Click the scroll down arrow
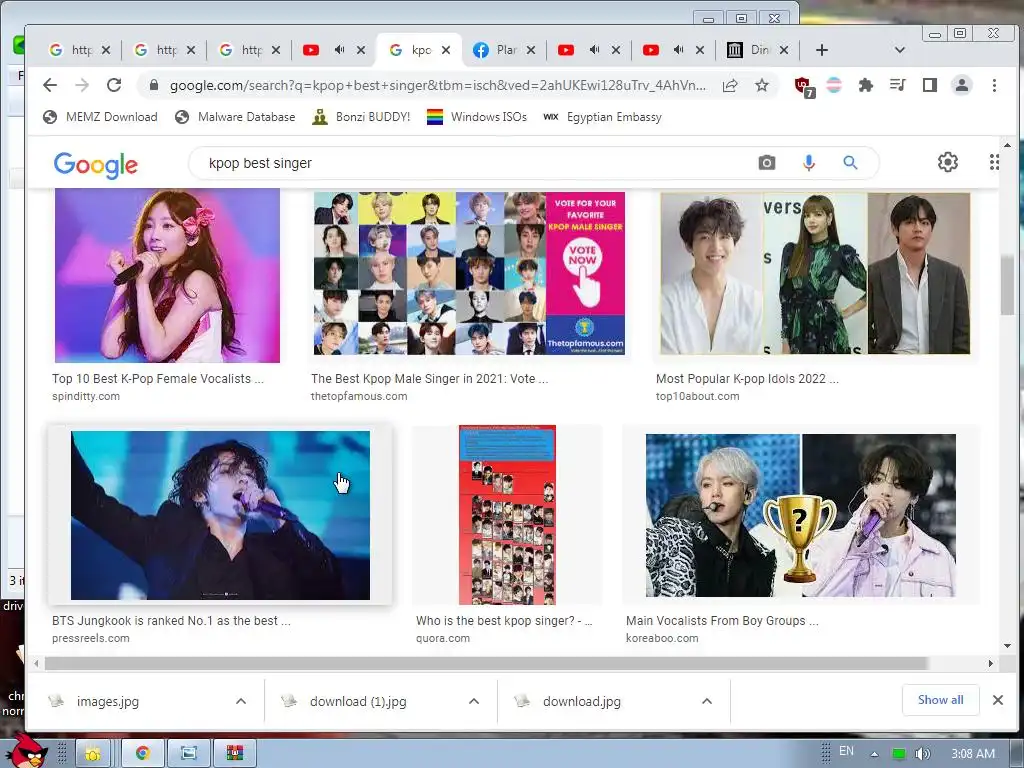 pos(1007,646)
